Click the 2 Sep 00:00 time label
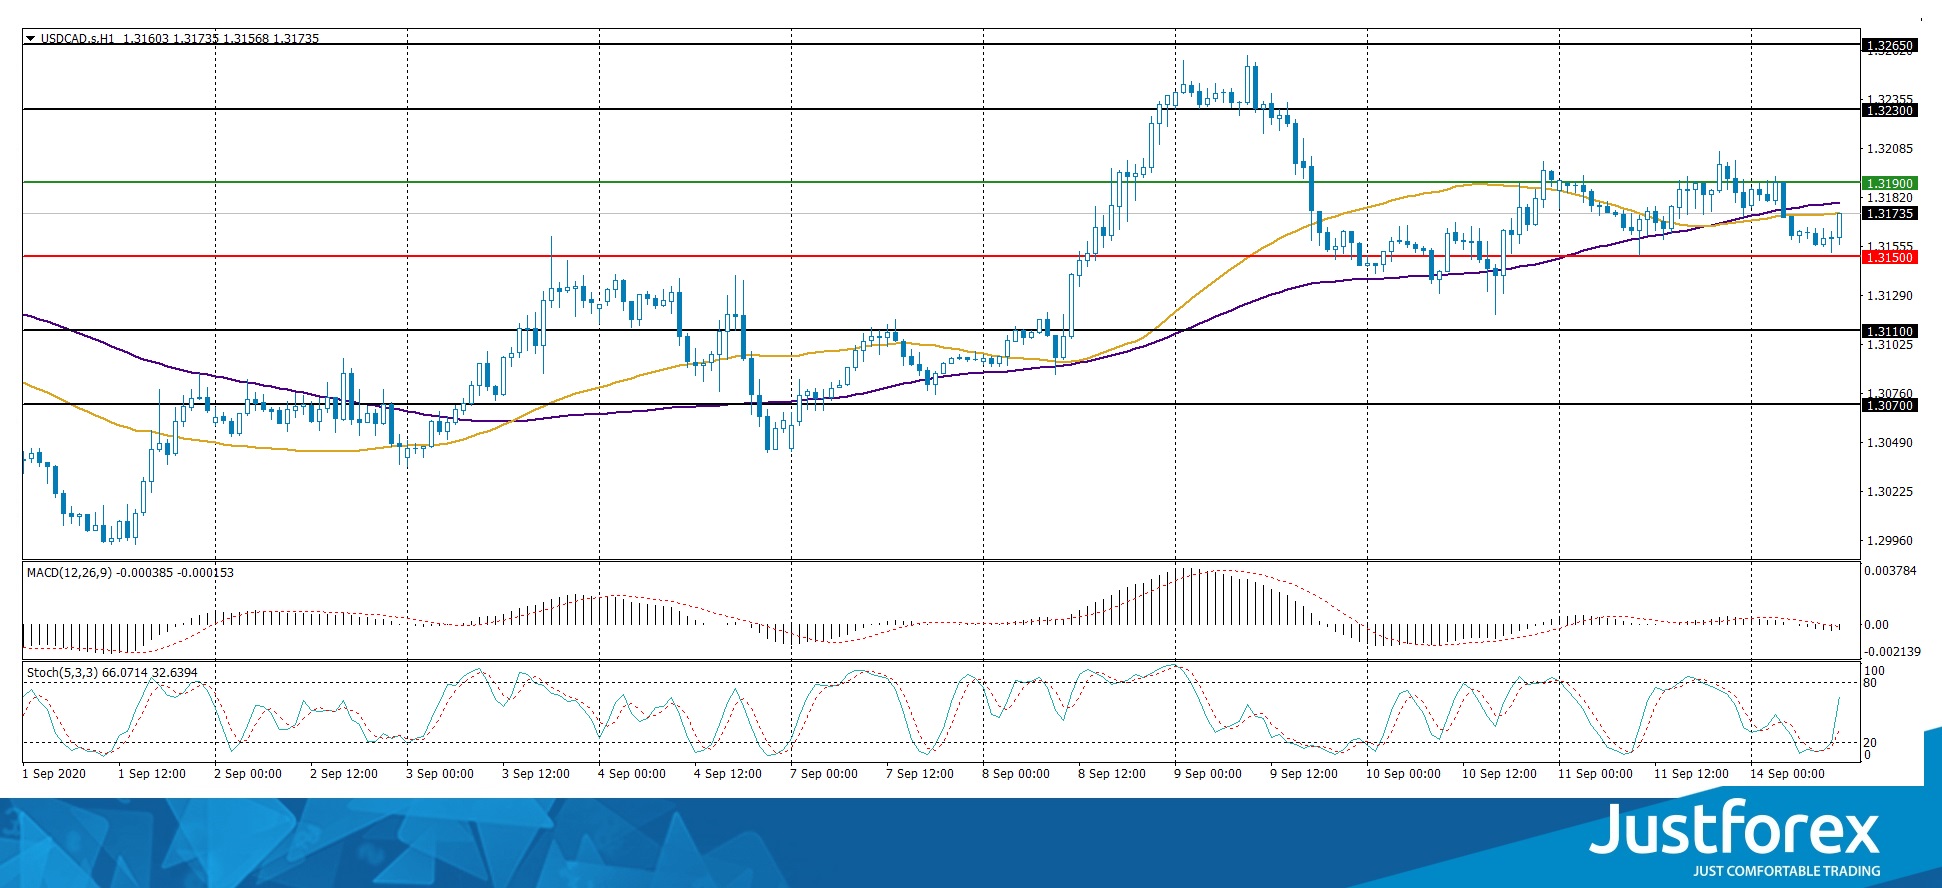The image size is (1942, 888). [248, 774]
